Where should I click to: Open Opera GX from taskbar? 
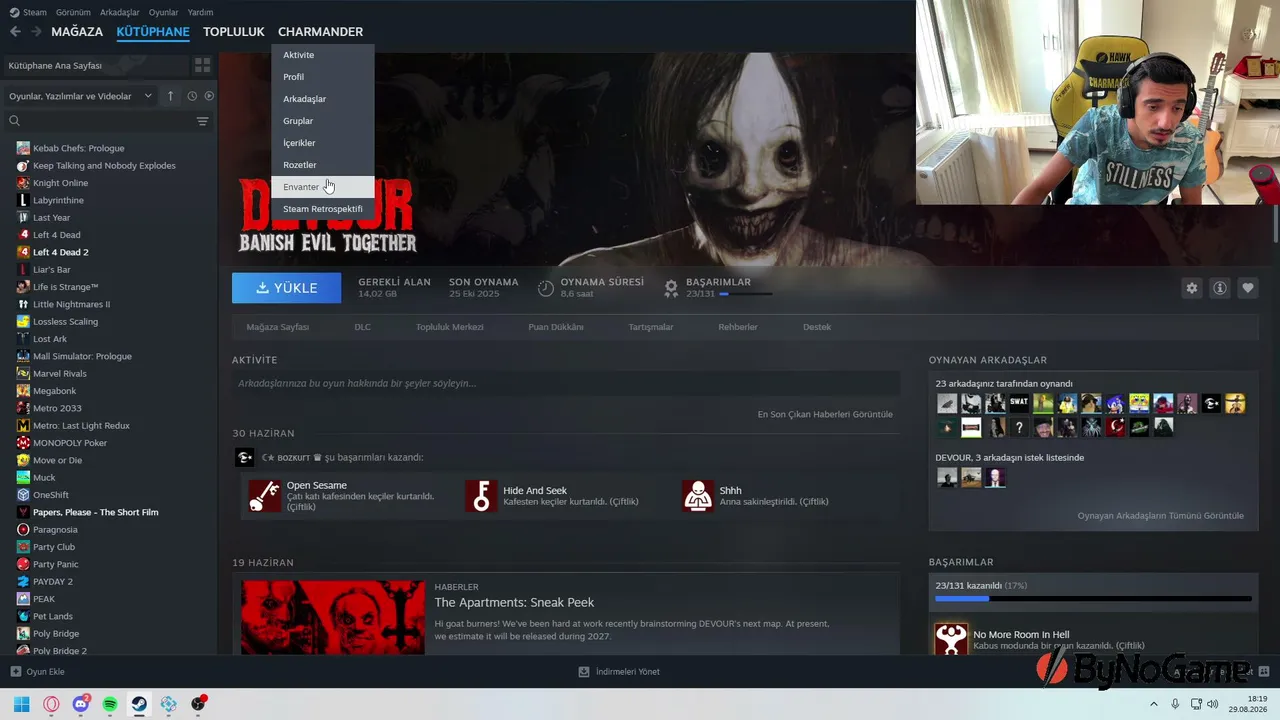click(x=51, y=704)
